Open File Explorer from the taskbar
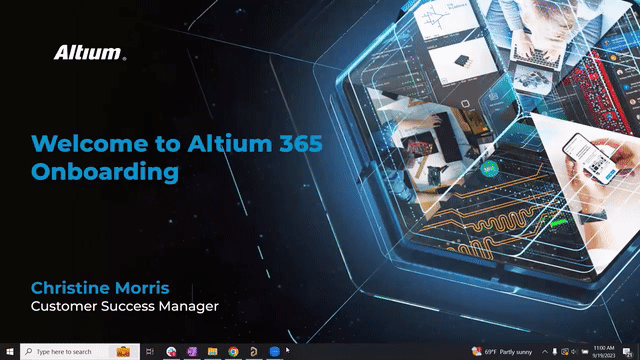This screenshot has width=640, height=360. pos(212,351)
